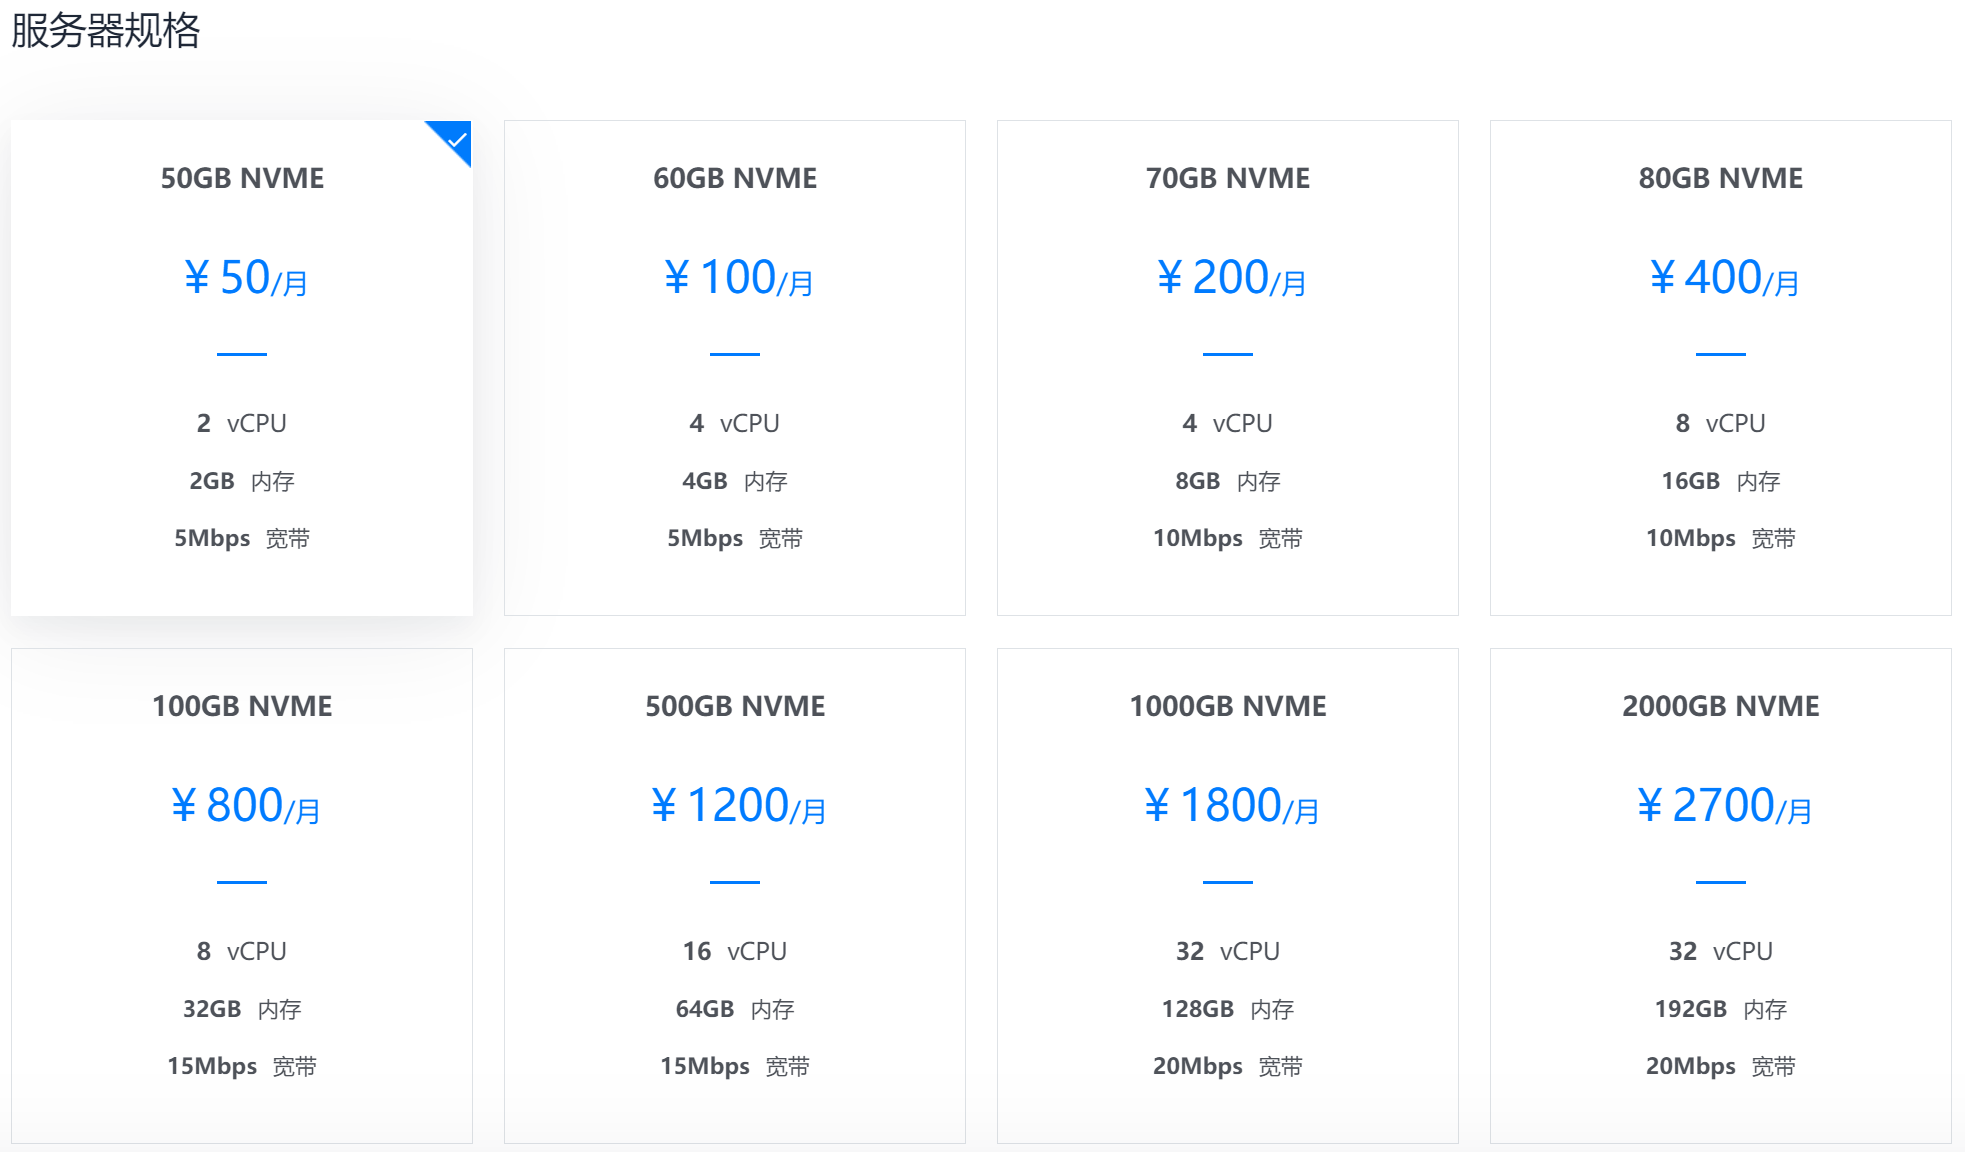Choose the 100GB NVME server plan
Viewport: 1965px width, 1152px height.
[x=242, y=895]
